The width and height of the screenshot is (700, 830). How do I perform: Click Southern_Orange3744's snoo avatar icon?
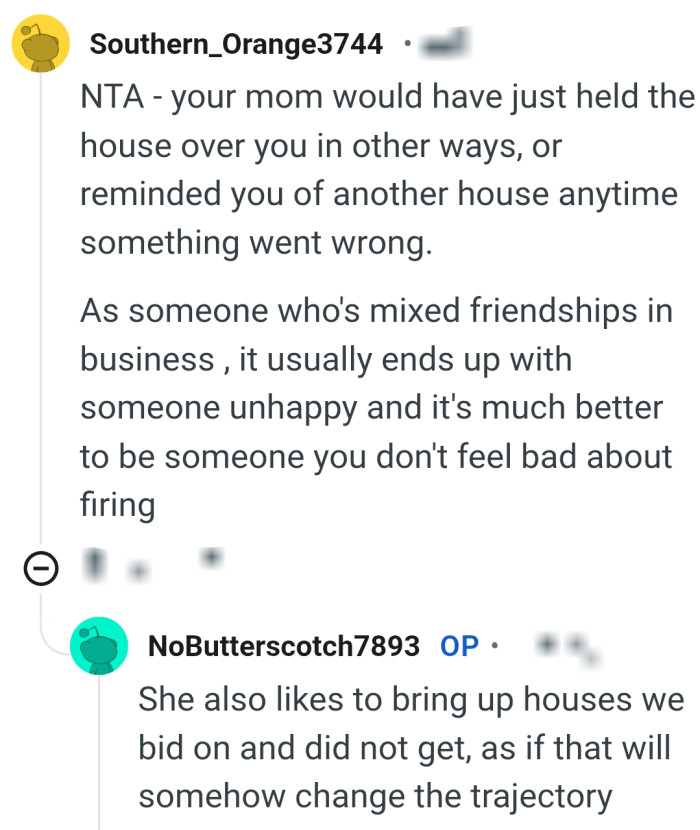40,44
